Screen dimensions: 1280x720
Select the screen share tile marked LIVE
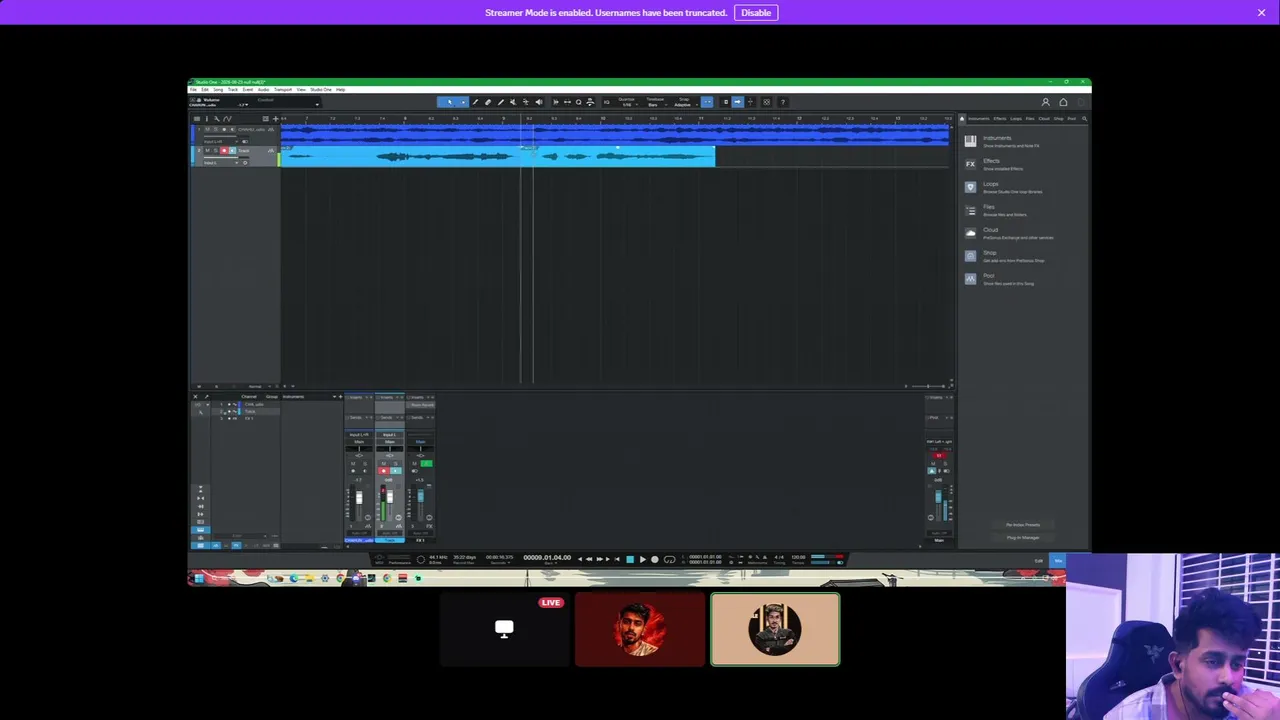(x=504, y=629)
